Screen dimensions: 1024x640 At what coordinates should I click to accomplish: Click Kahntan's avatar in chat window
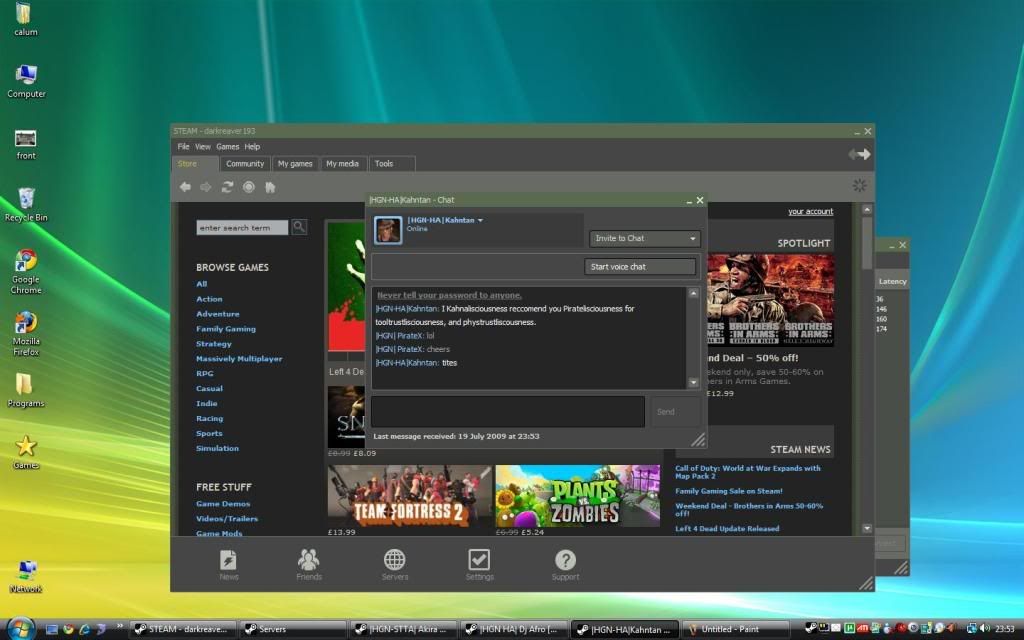coord(388,230)
